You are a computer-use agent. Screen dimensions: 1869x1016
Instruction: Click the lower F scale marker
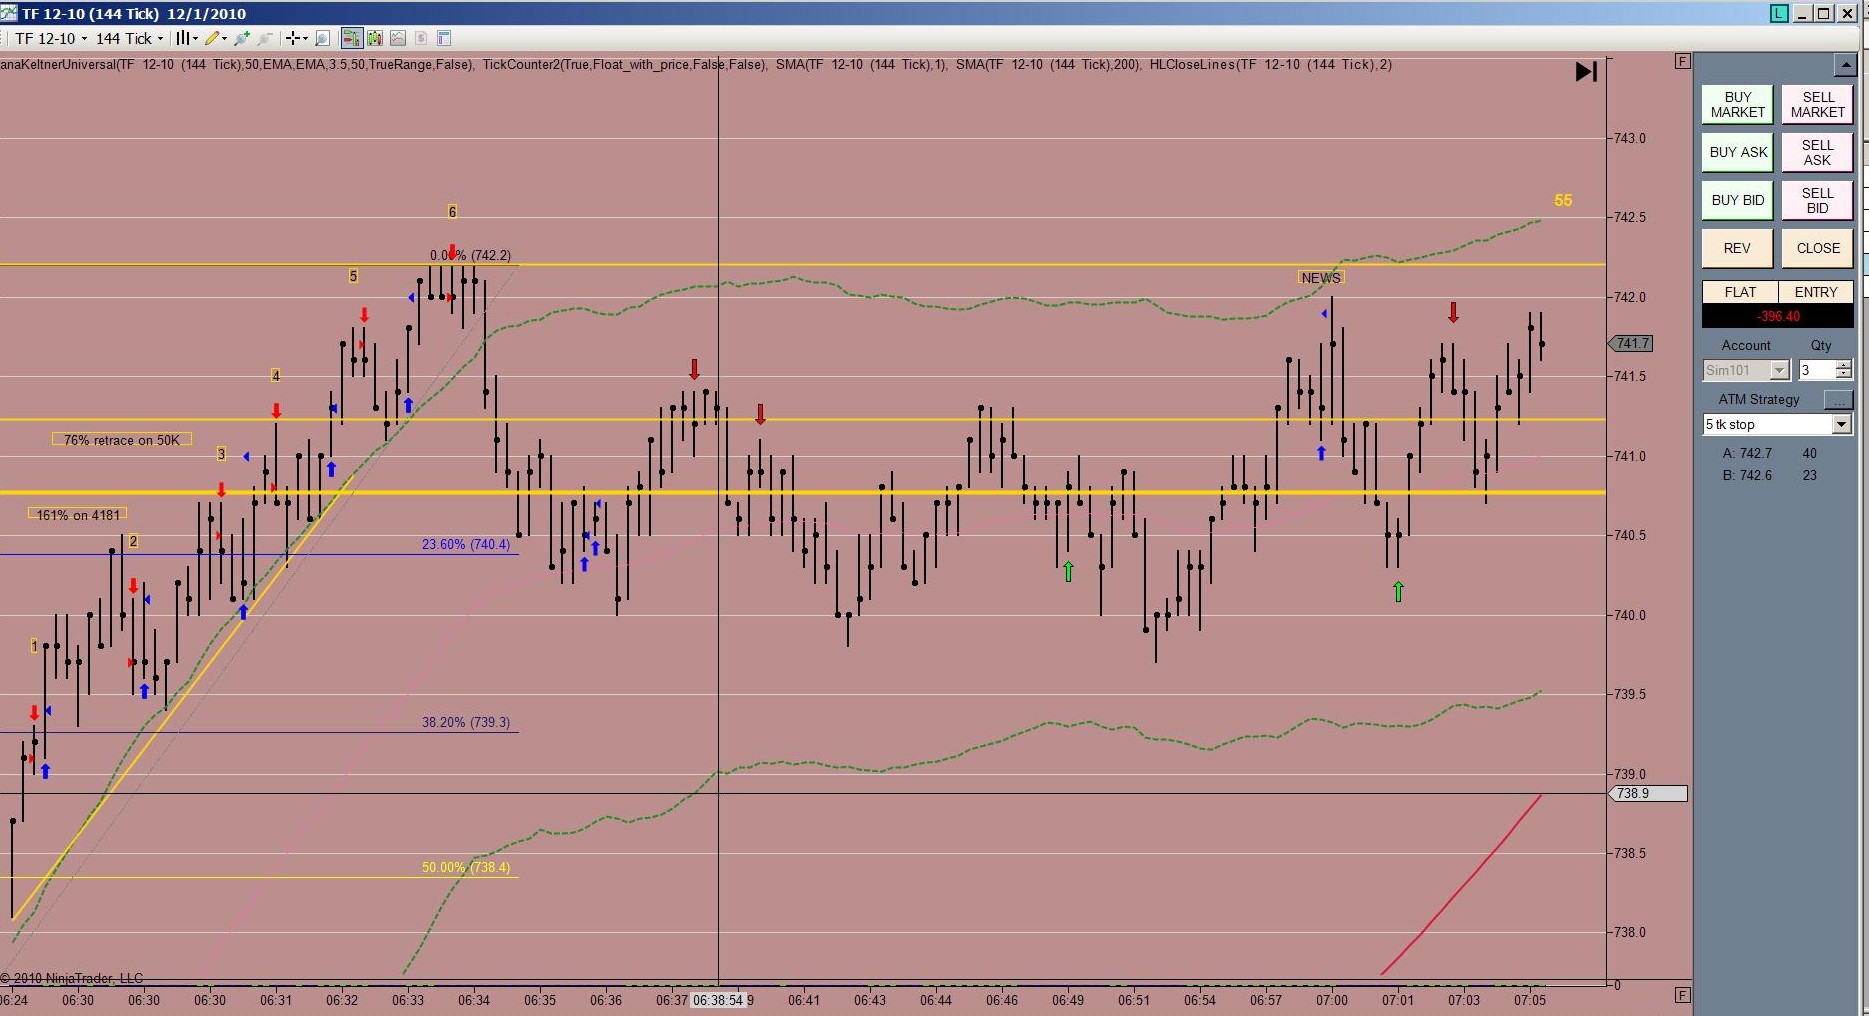tap(1683, 995)
